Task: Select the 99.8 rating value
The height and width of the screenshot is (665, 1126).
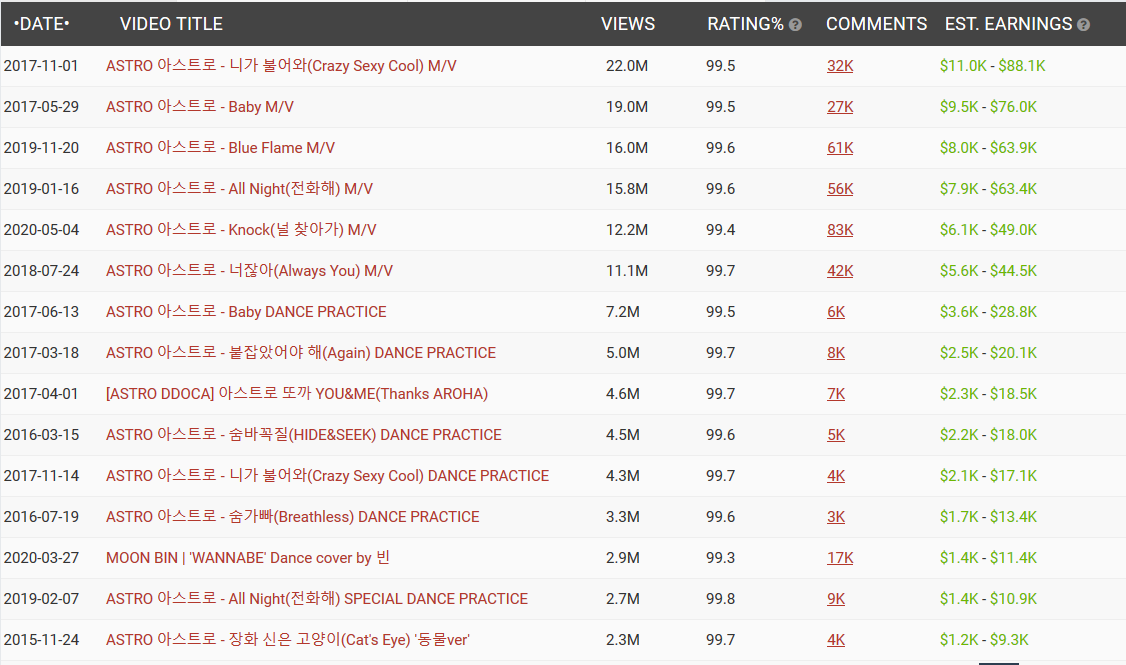Action: coord(720,597)
